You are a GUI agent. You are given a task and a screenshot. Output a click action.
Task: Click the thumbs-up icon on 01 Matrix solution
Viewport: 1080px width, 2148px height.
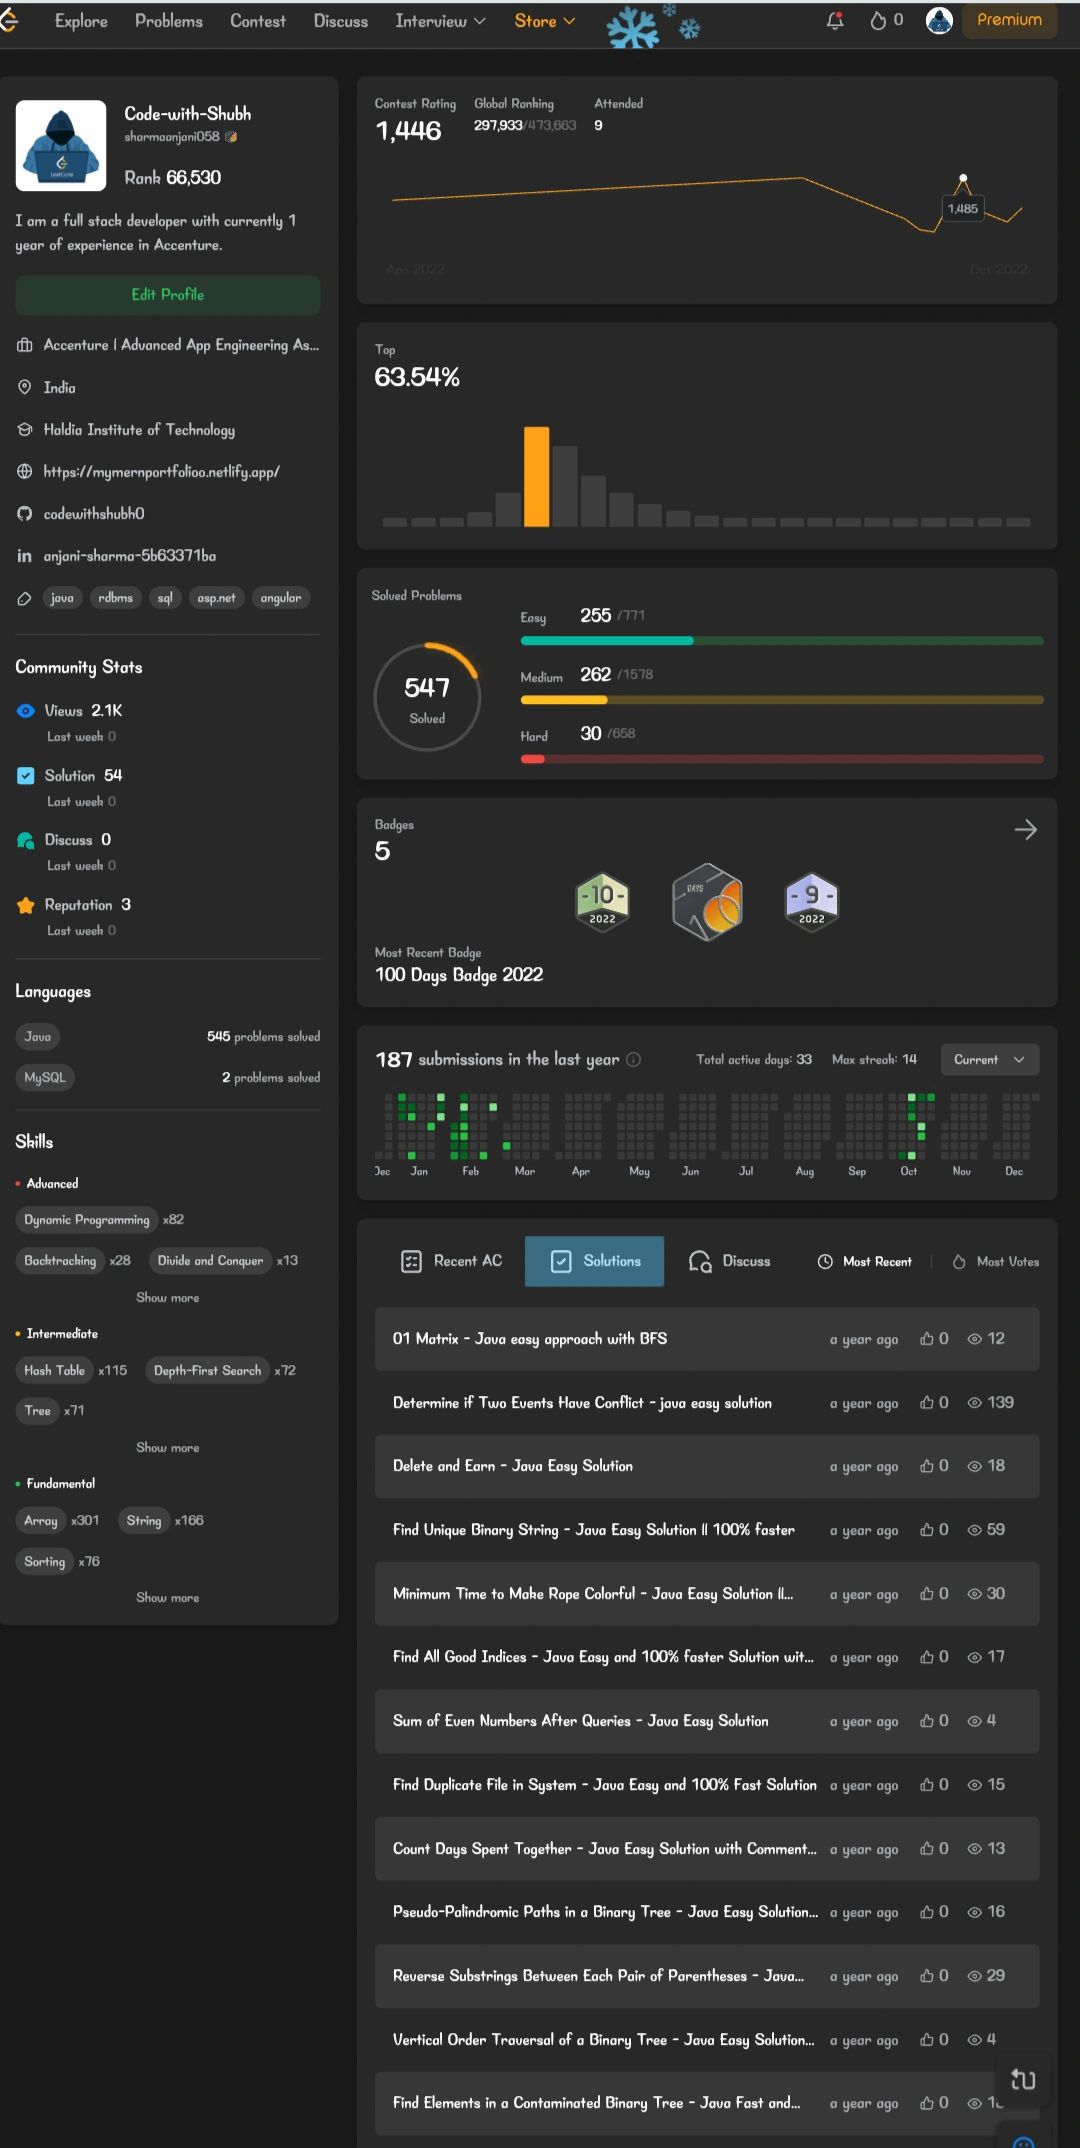927,1339
